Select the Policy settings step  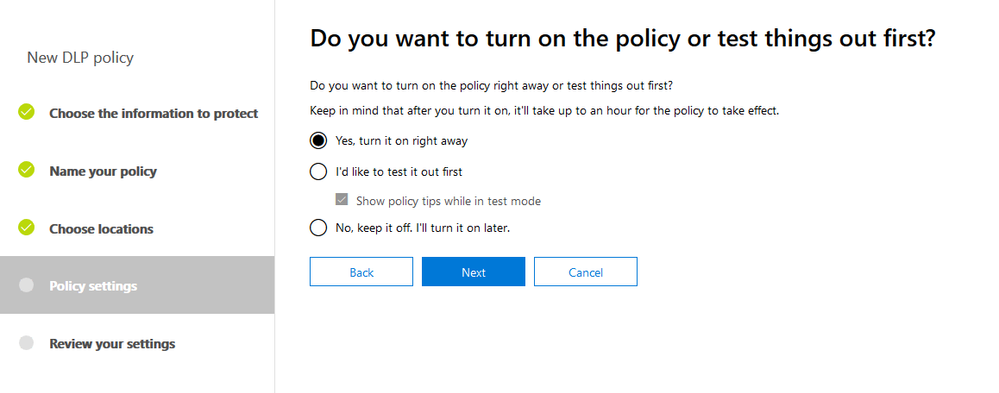[137, 285]
